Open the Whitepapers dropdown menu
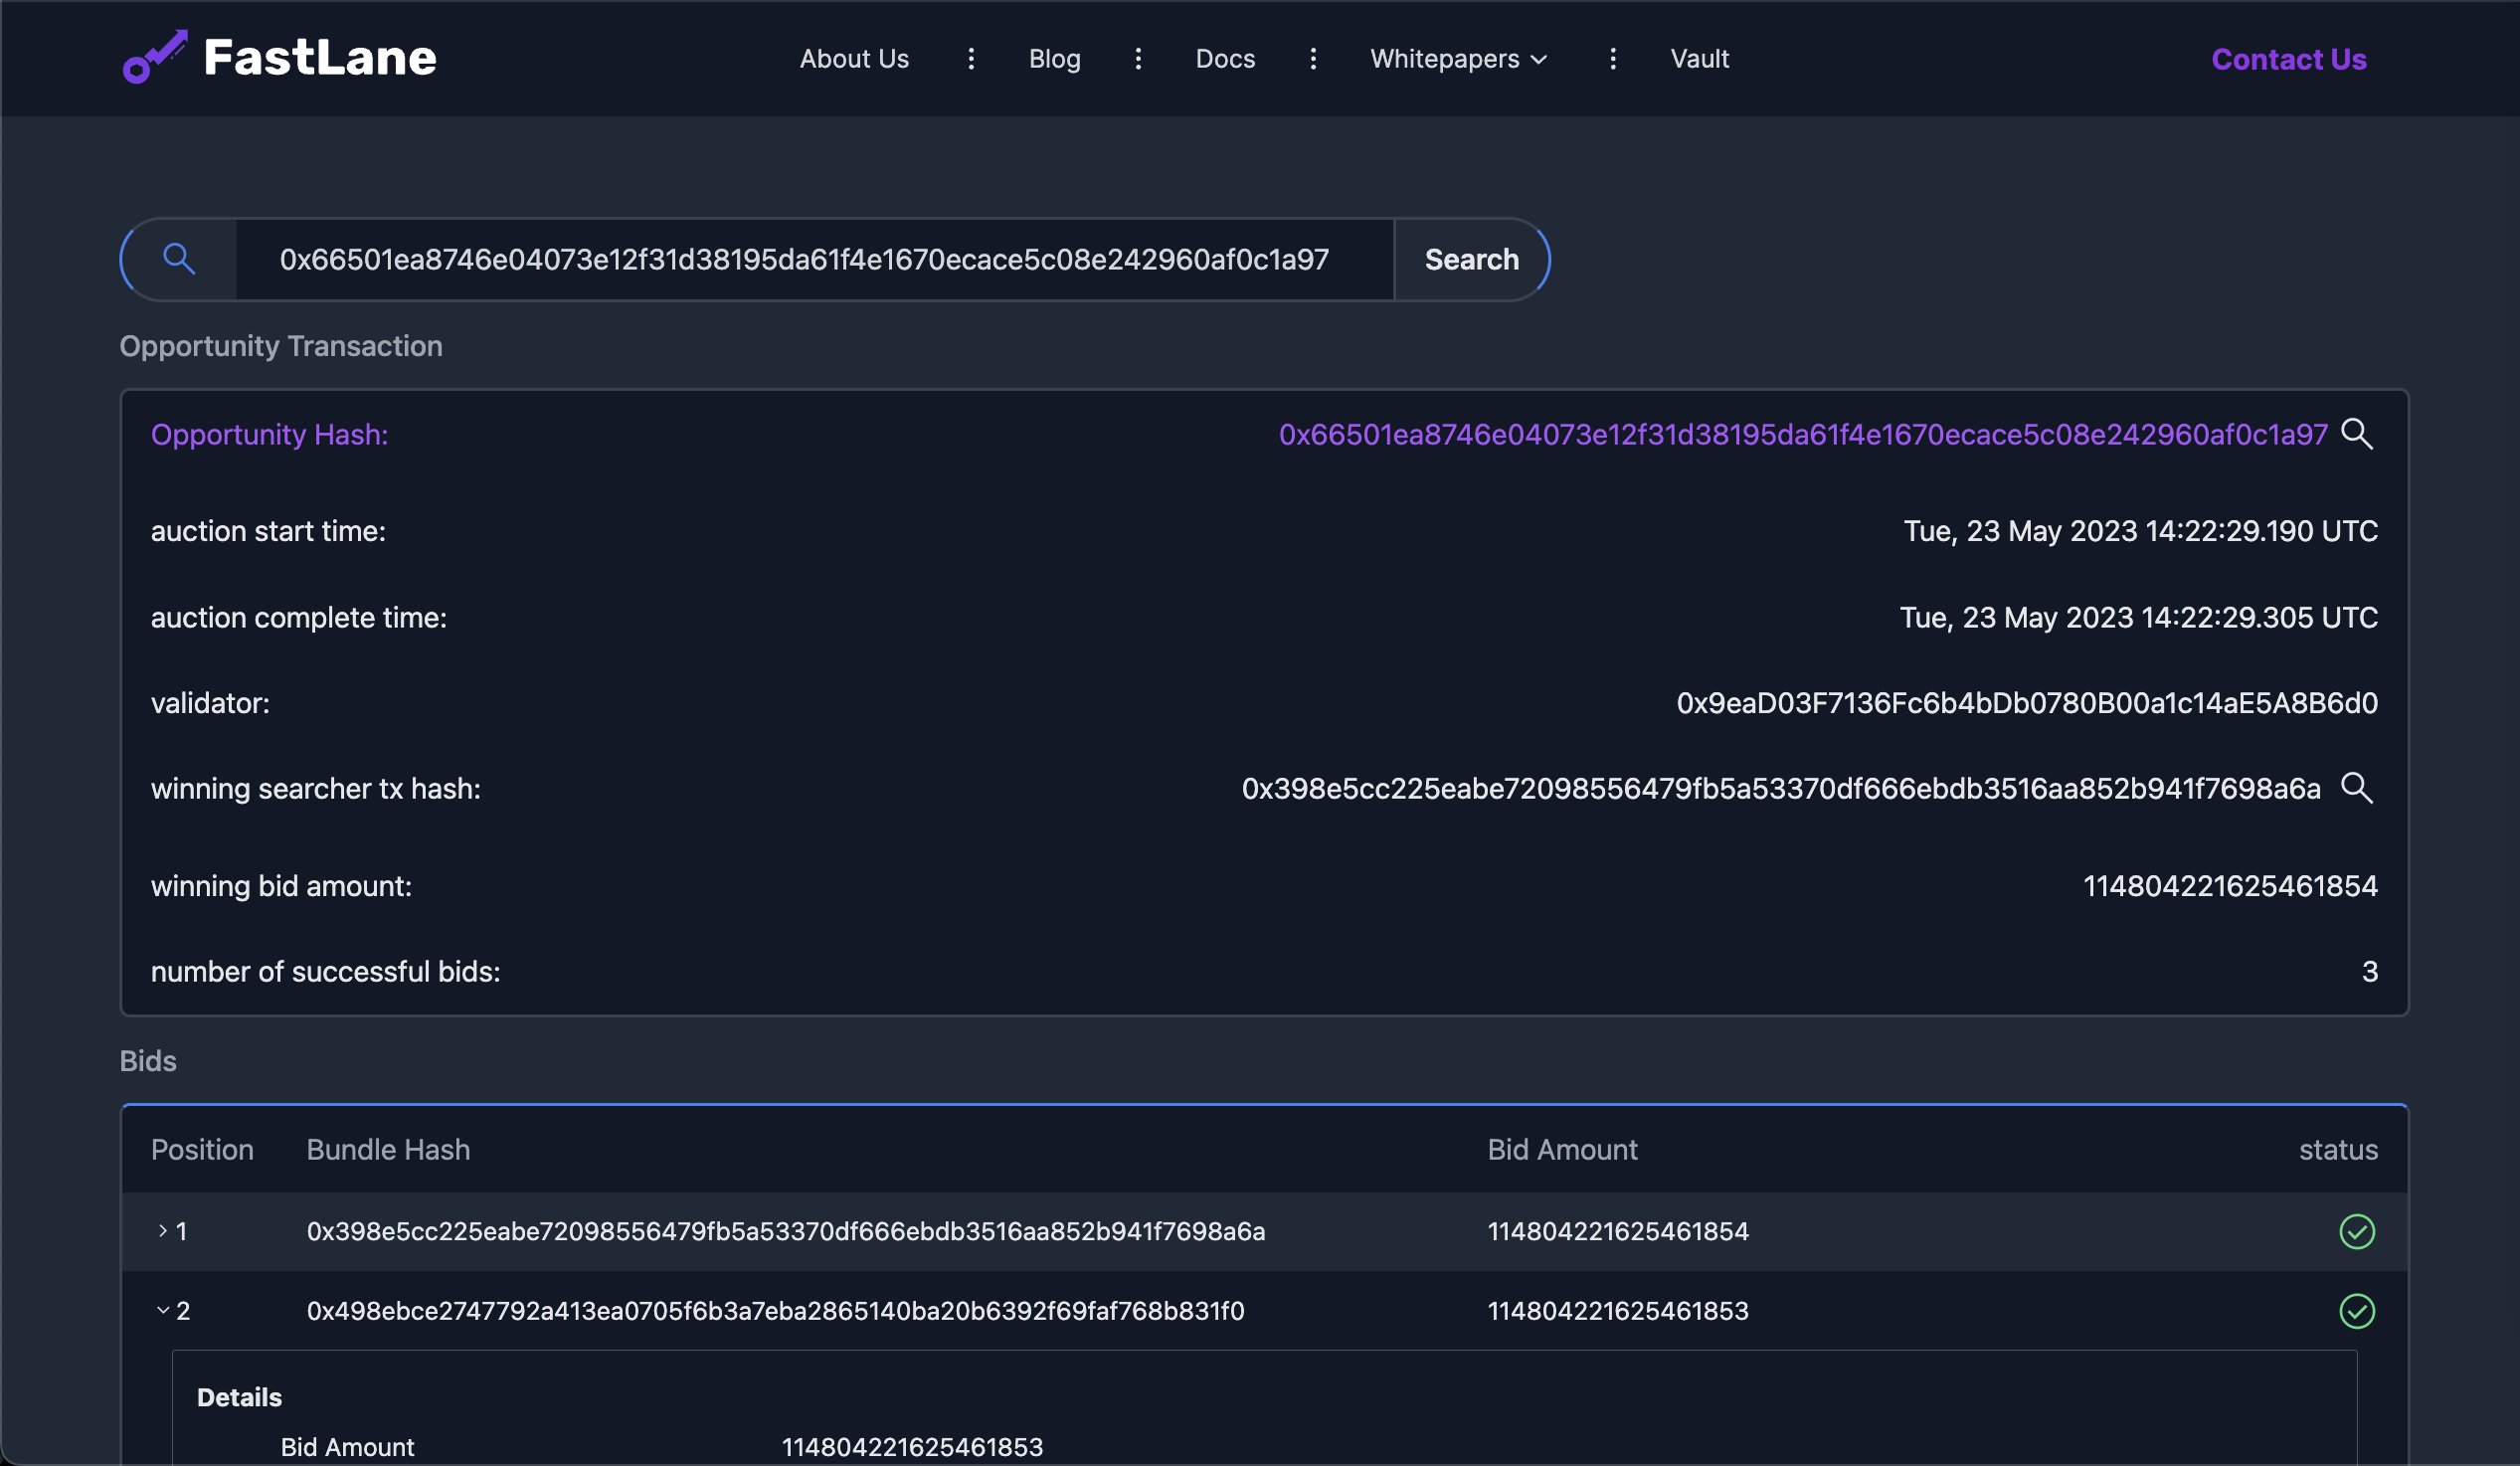Image resolution: width=2520 pixels, height=1466 pixels. pos(1458,59)
